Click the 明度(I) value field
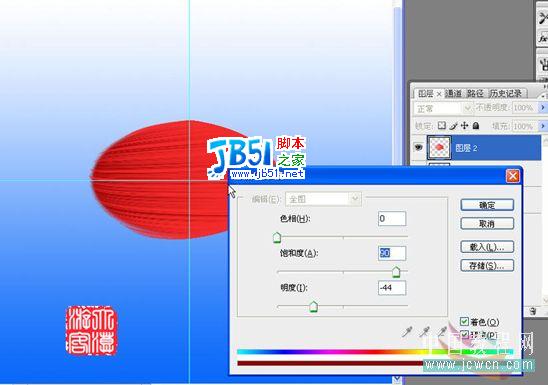Image resolution: width=548 pixels, height=385 pixels. point(392,288)
